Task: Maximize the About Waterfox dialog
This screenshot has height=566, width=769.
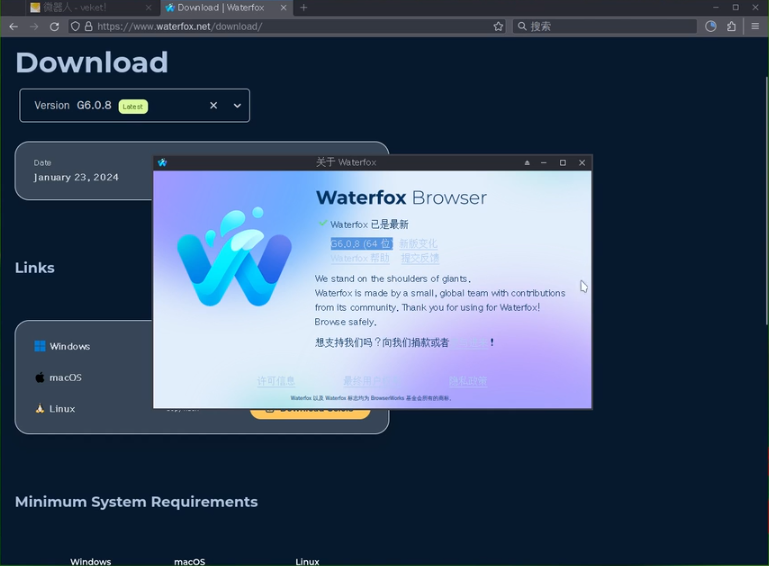Action: click(563, 162)
